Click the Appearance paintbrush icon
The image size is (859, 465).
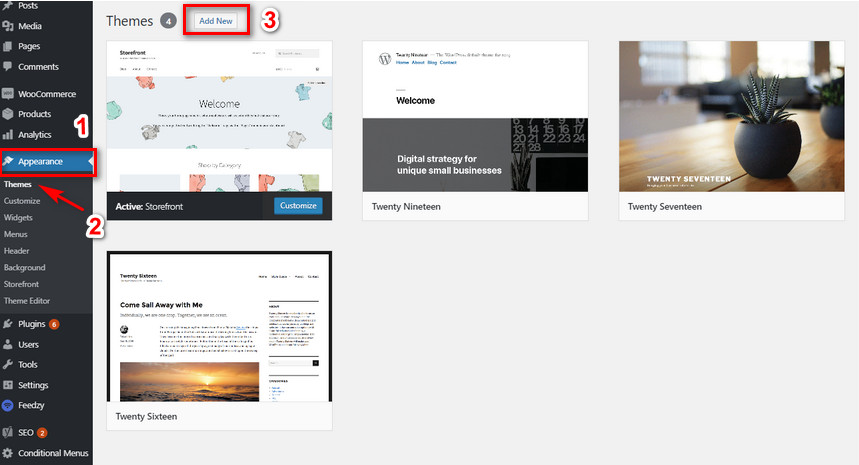[x=8, y=161]
